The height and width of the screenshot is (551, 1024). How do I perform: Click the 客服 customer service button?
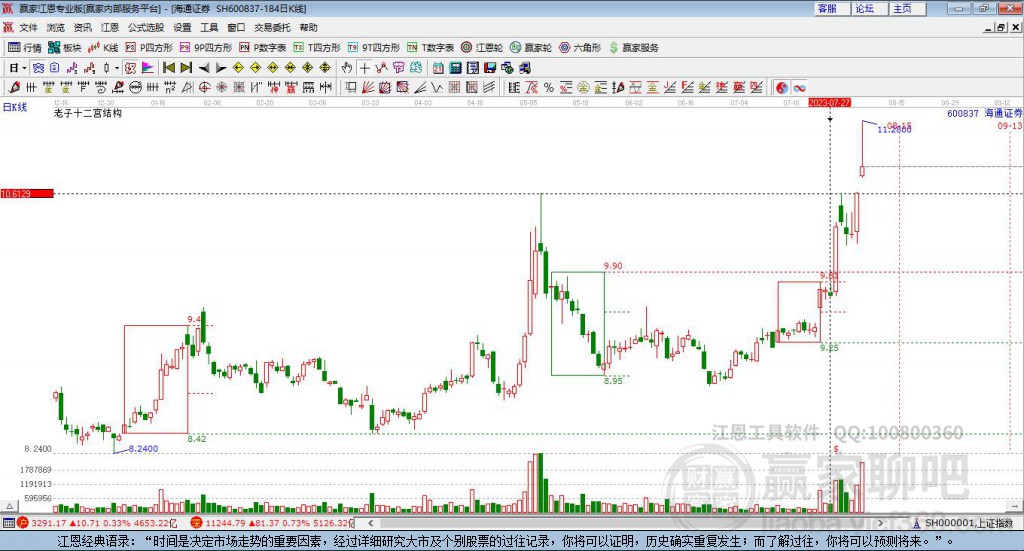pos(832,8)
